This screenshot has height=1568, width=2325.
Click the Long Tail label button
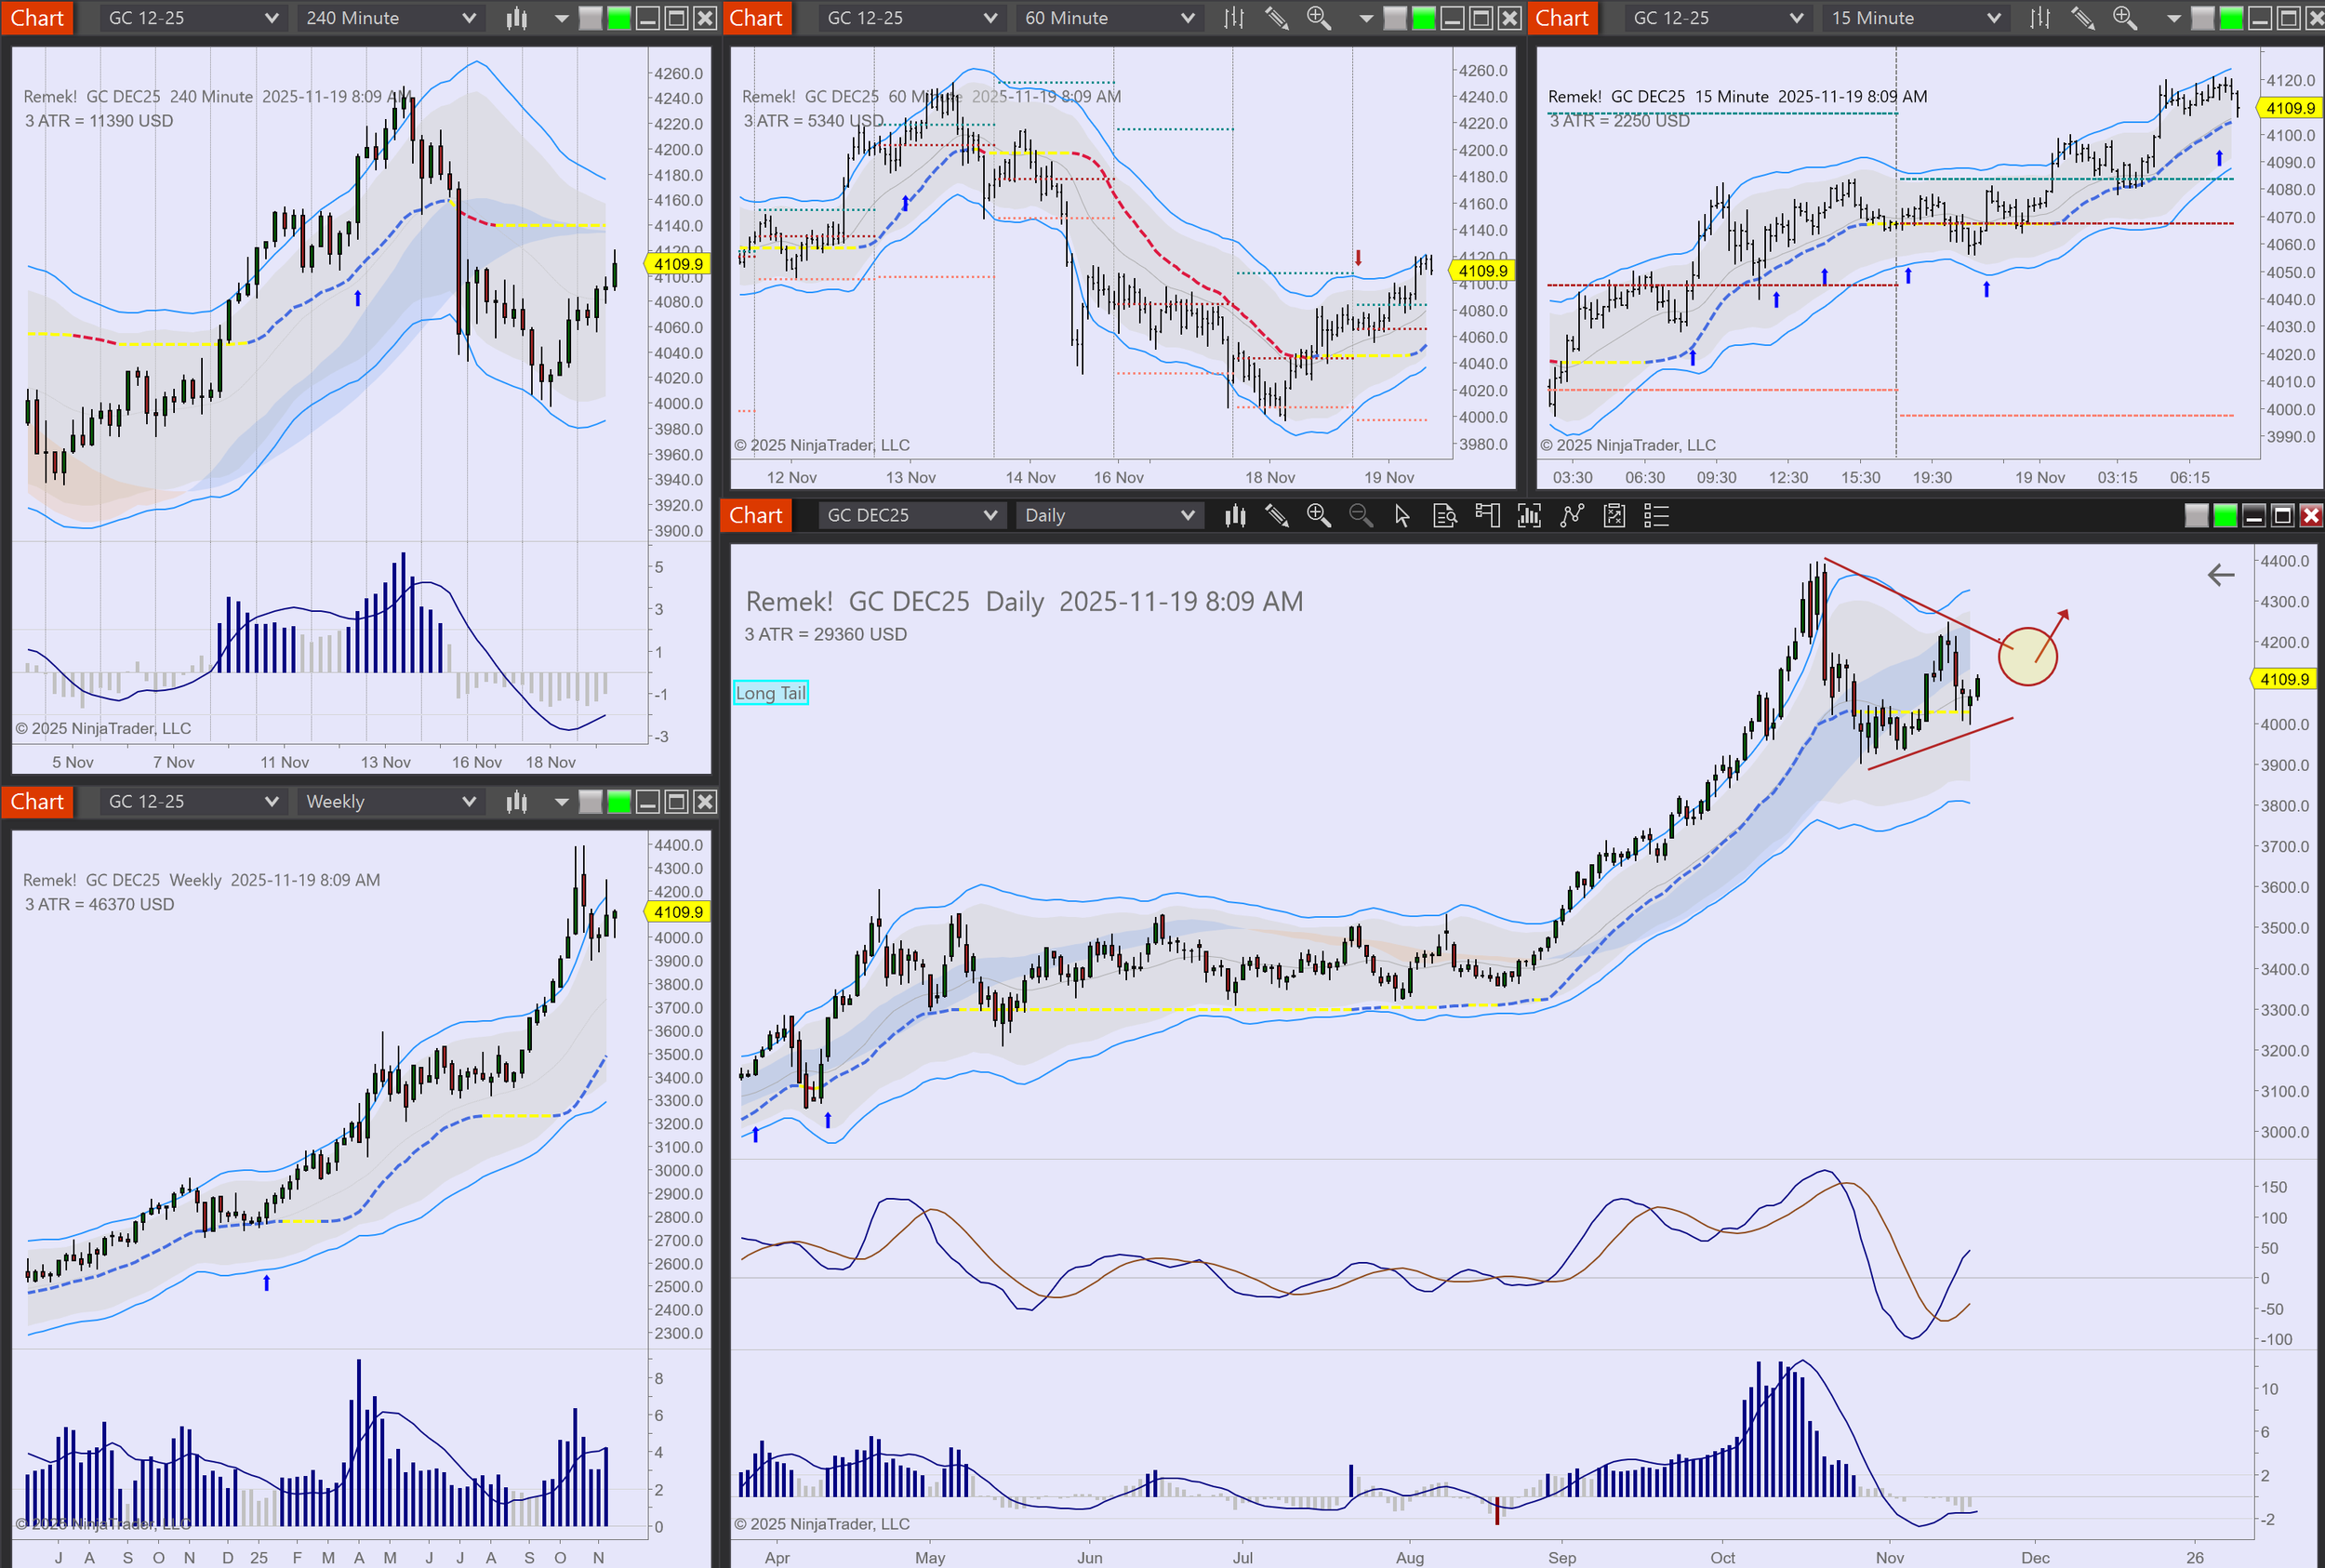coord(770,693)
